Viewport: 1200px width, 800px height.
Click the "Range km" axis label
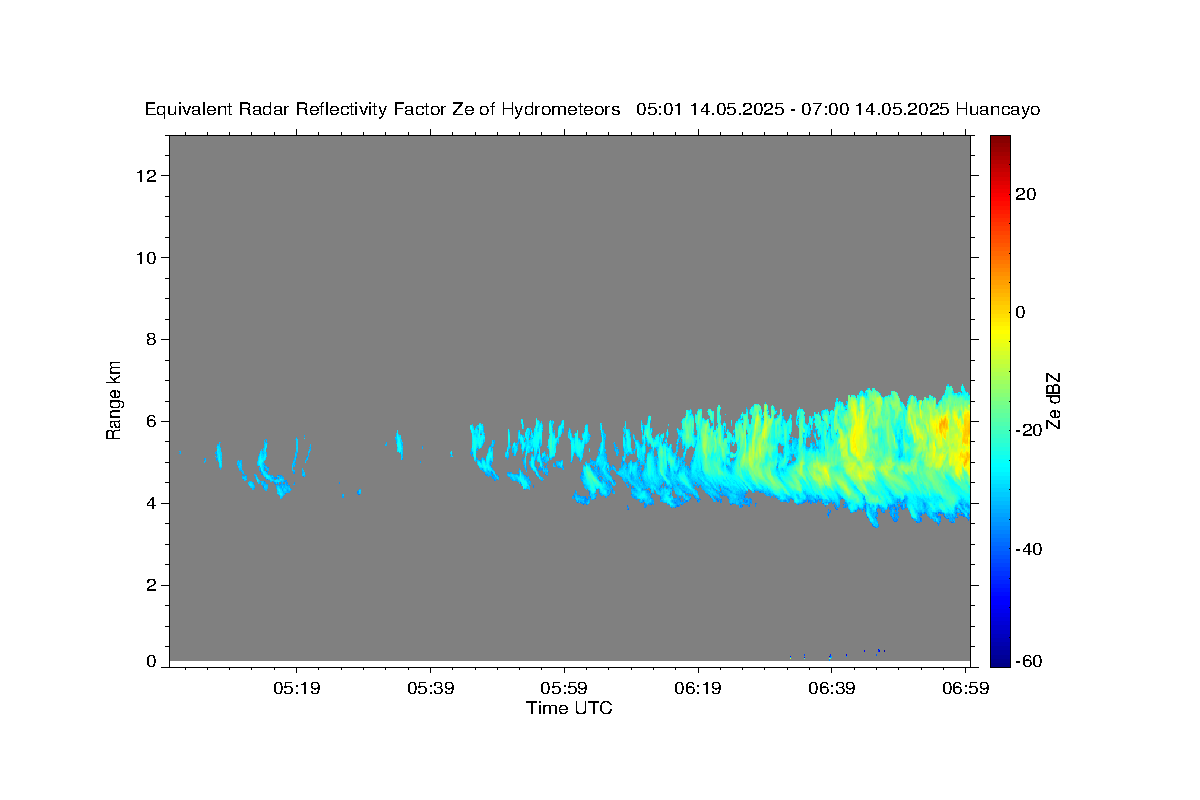click(115, 400)
